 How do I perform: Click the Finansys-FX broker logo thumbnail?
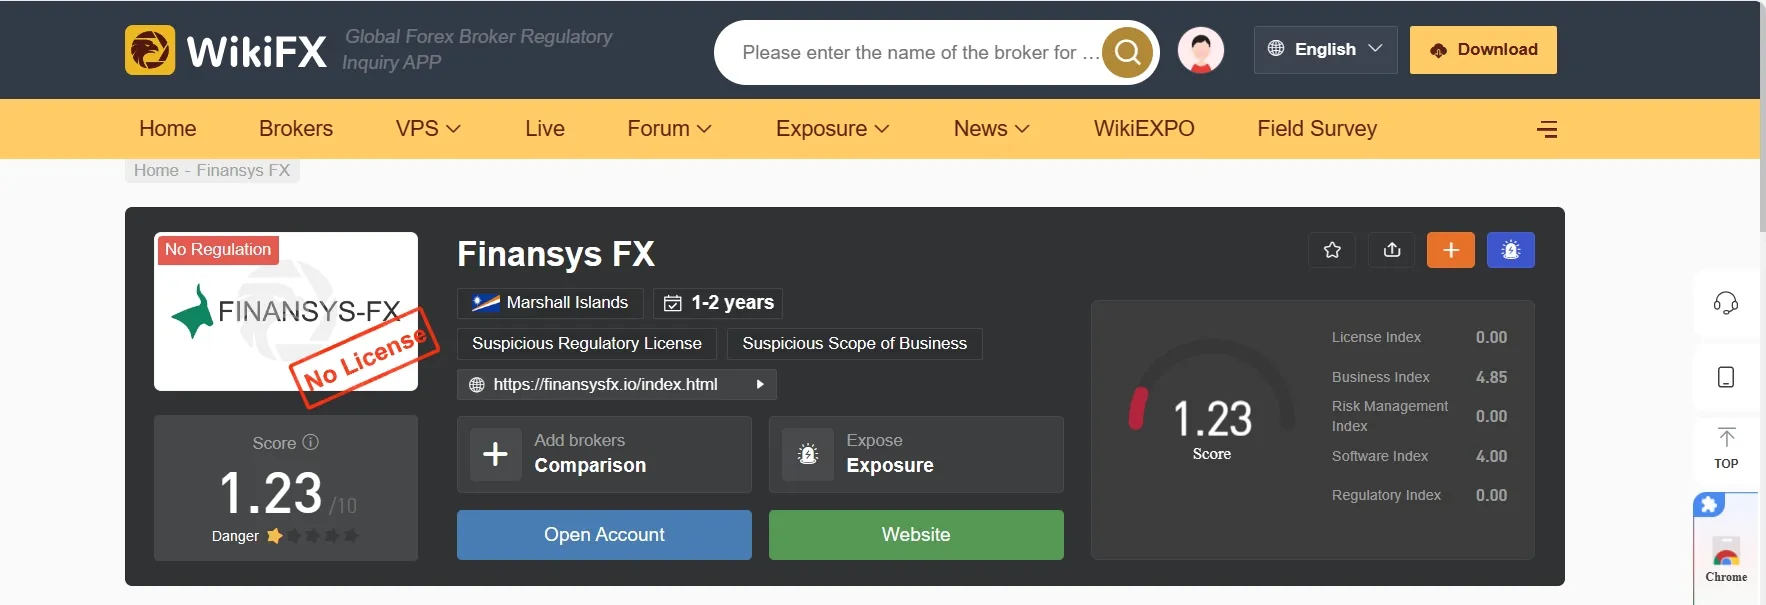tap(286, 312)
